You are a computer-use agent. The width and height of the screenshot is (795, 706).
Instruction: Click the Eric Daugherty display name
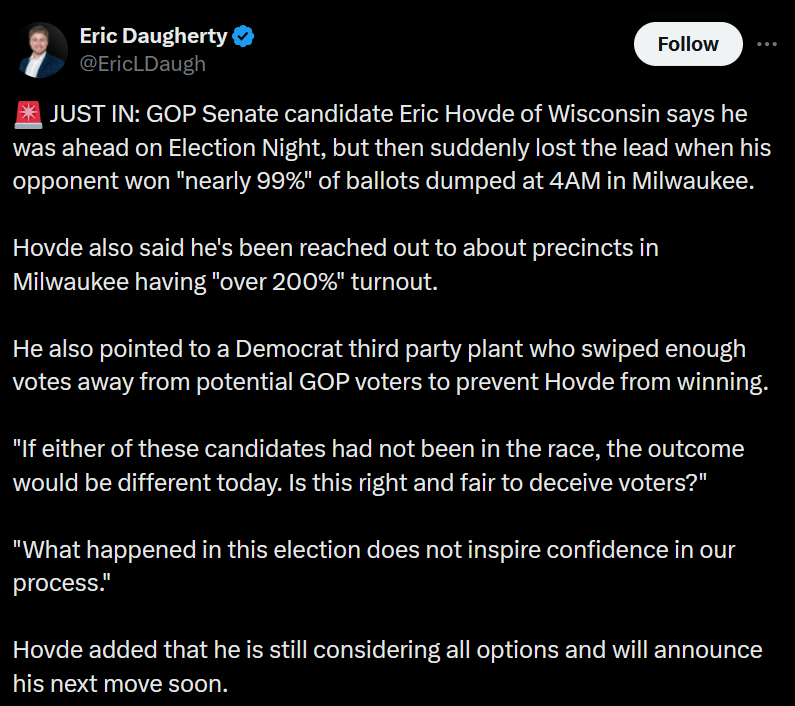pos(154,36)
